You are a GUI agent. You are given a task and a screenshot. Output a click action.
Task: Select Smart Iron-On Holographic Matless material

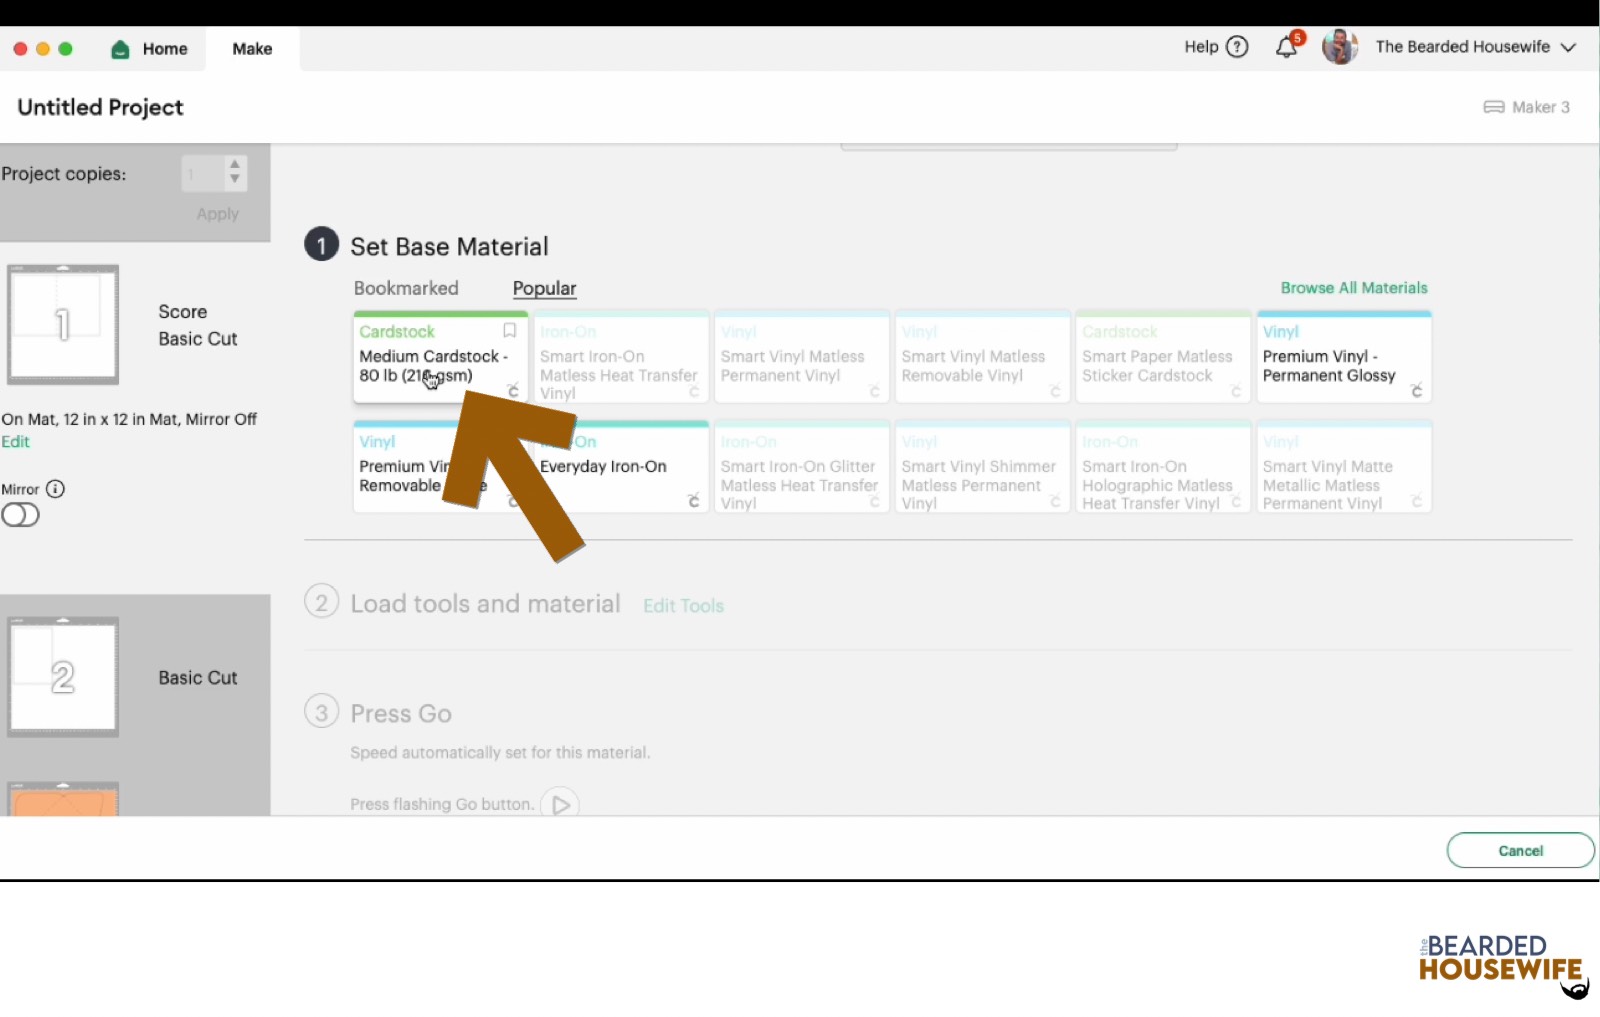[1163, 467]
